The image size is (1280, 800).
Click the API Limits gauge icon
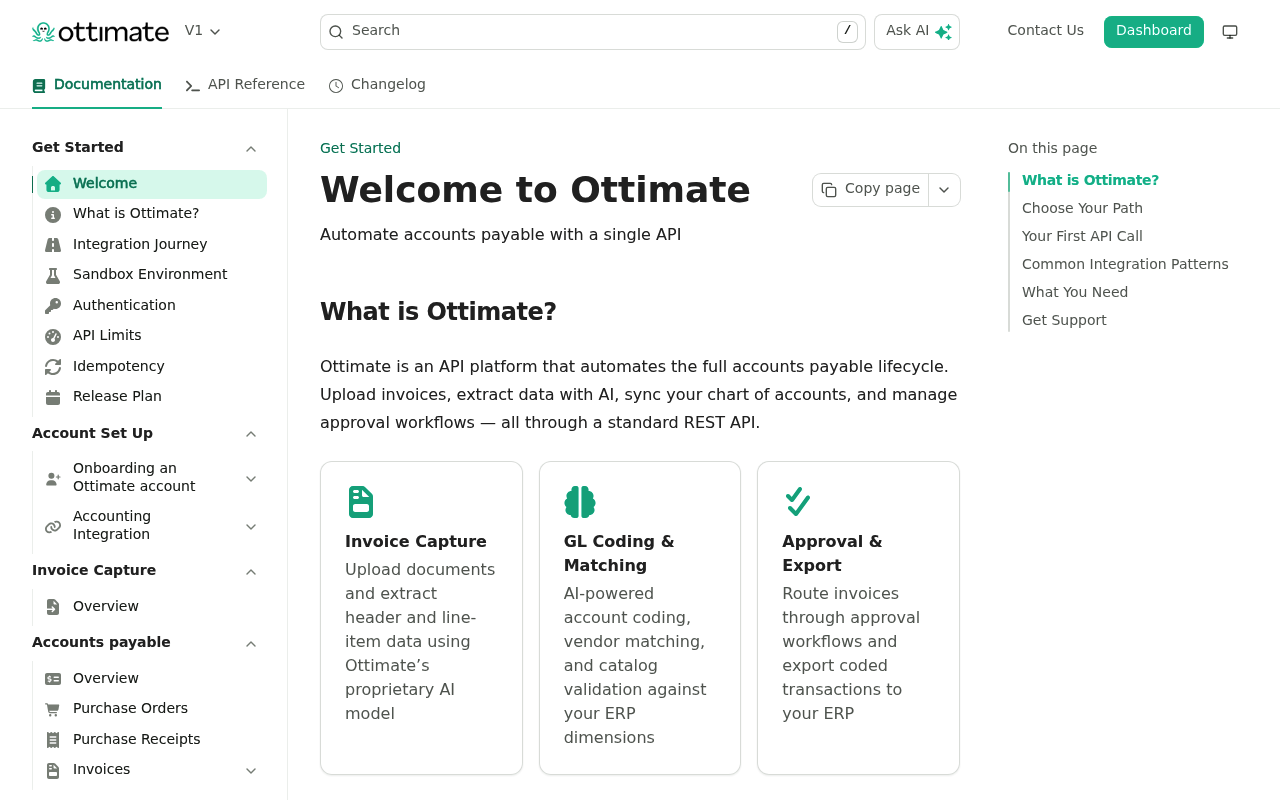[53, 336]
